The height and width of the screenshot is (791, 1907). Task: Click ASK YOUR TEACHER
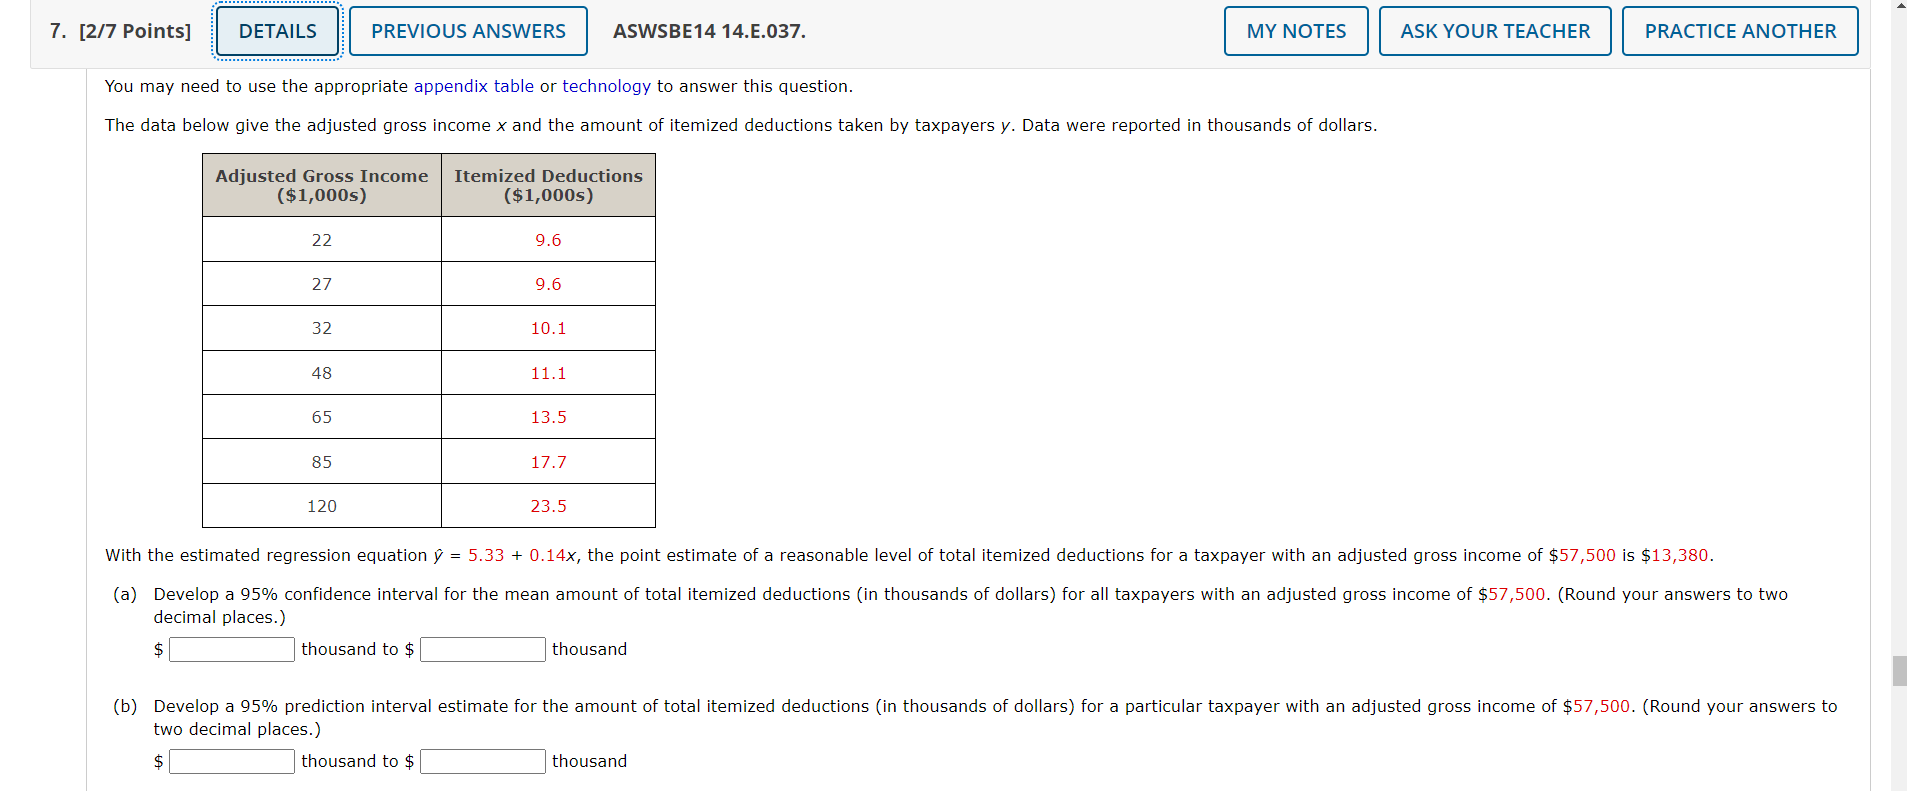(x=1493, y=31)
